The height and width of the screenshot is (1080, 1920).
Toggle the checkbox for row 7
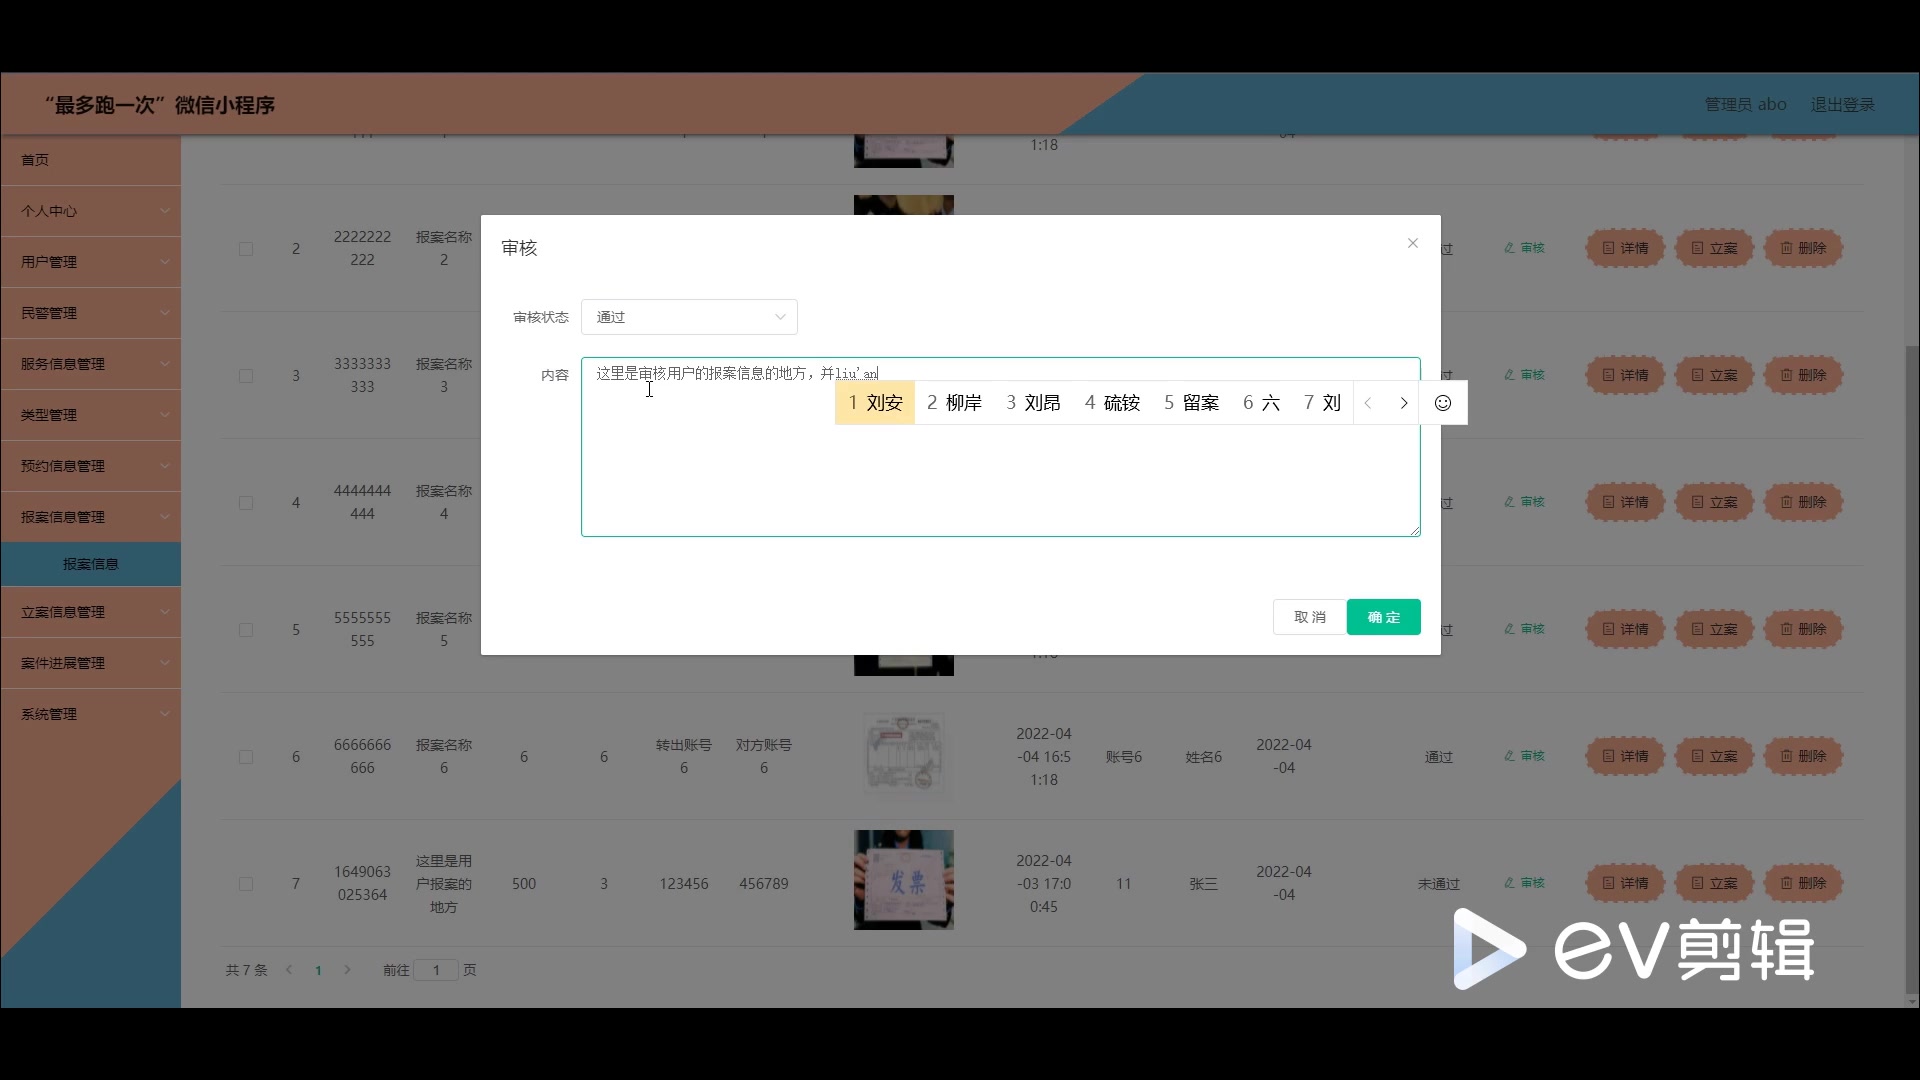pos(246,884)
